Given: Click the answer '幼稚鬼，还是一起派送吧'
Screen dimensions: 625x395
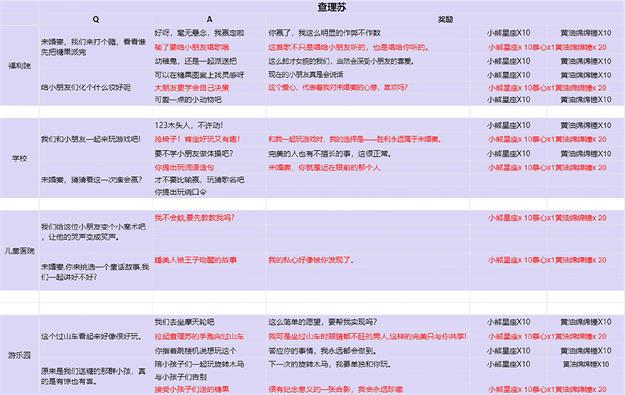Looking at the screenshot, I should pyautogui.click(x=196, y=61).
